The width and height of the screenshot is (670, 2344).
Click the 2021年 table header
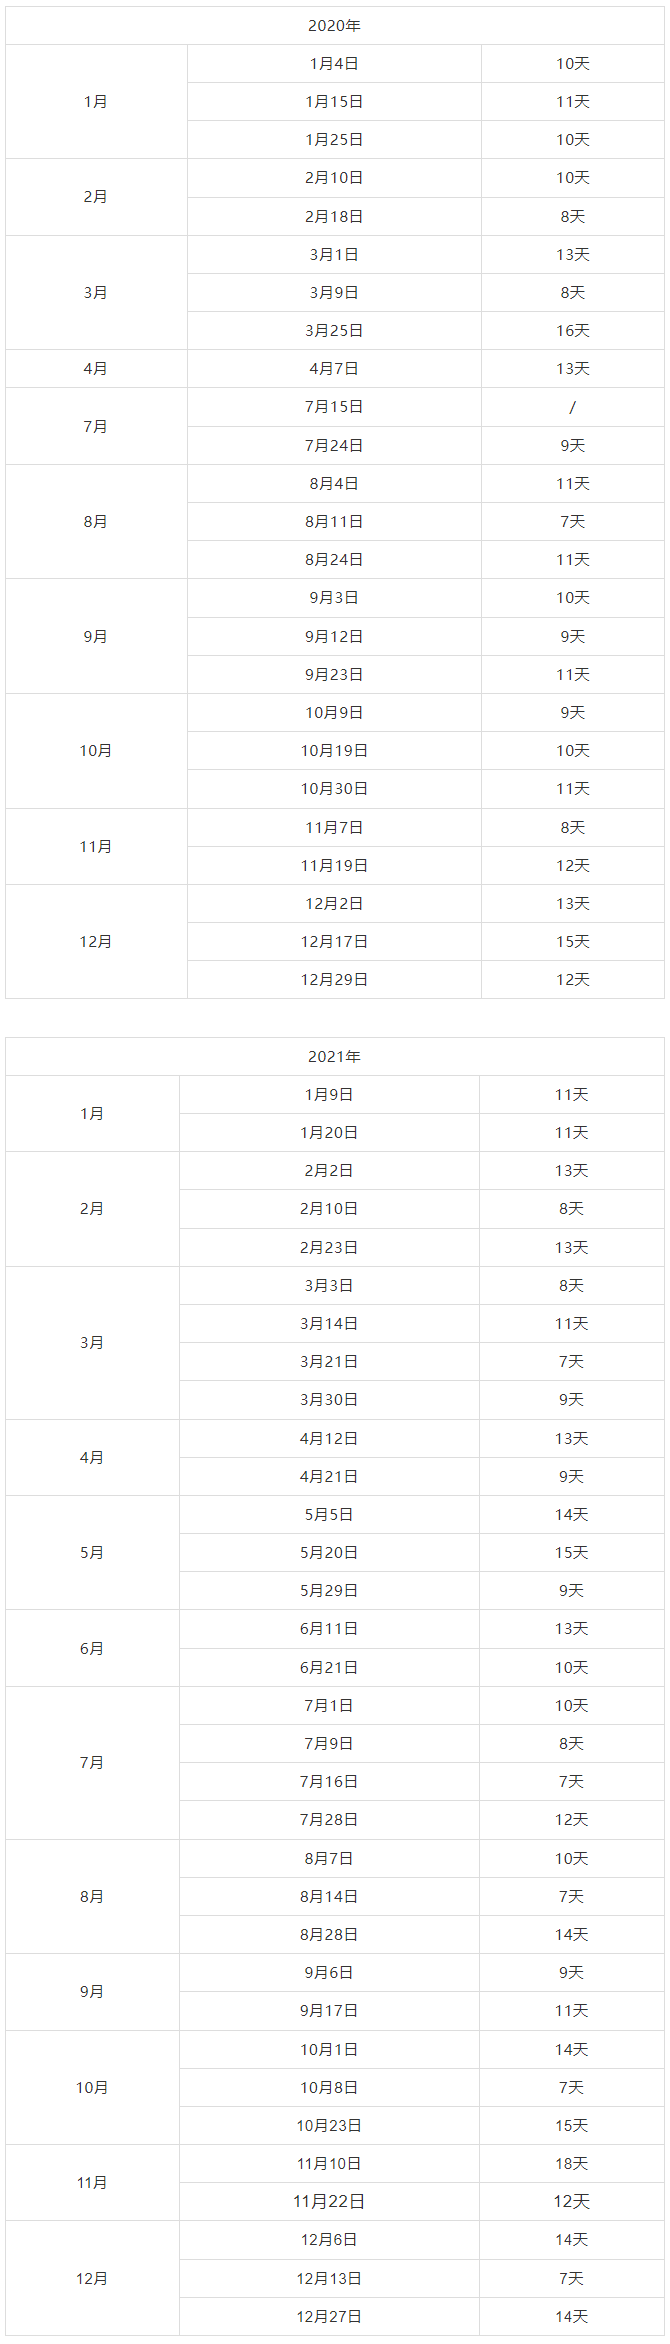[x=334, y=1057]
